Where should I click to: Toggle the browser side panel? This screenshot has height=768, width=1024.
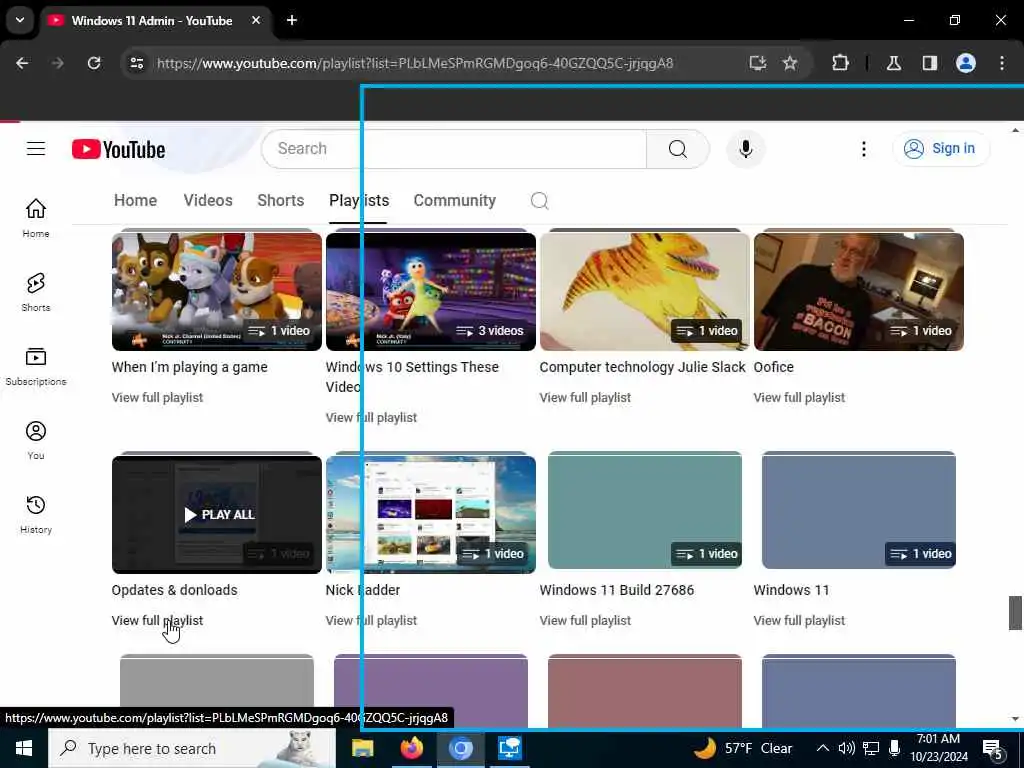[x=930, y=63]
